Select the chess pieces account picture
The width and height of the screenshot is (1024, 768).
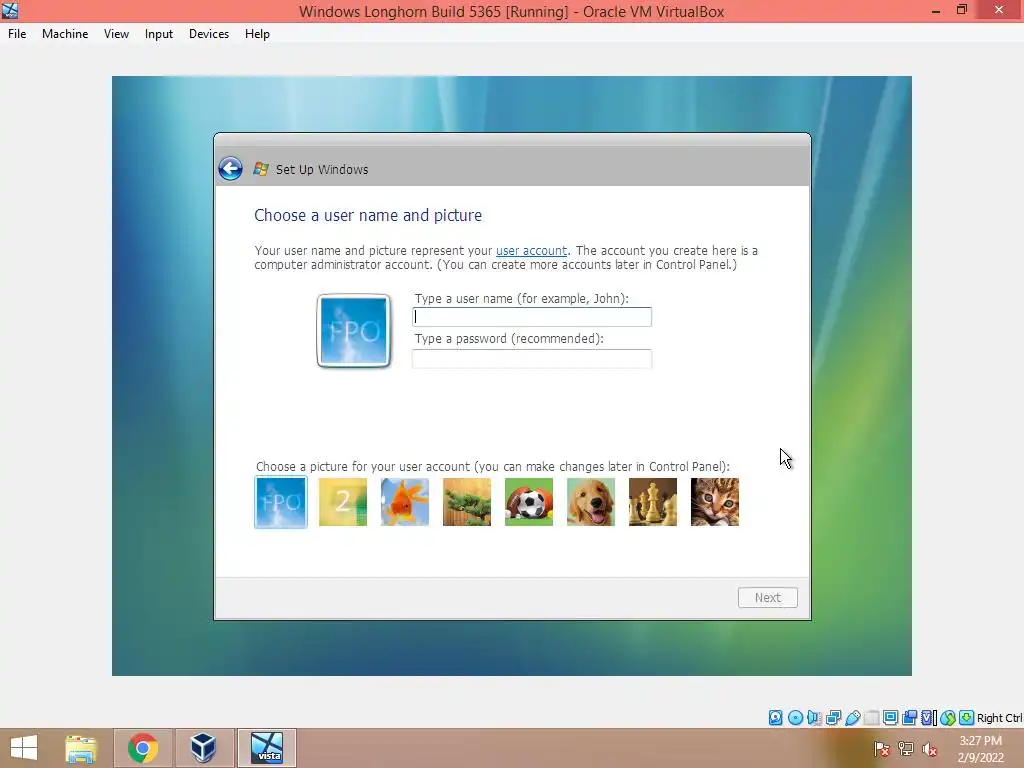pos(653,502)
